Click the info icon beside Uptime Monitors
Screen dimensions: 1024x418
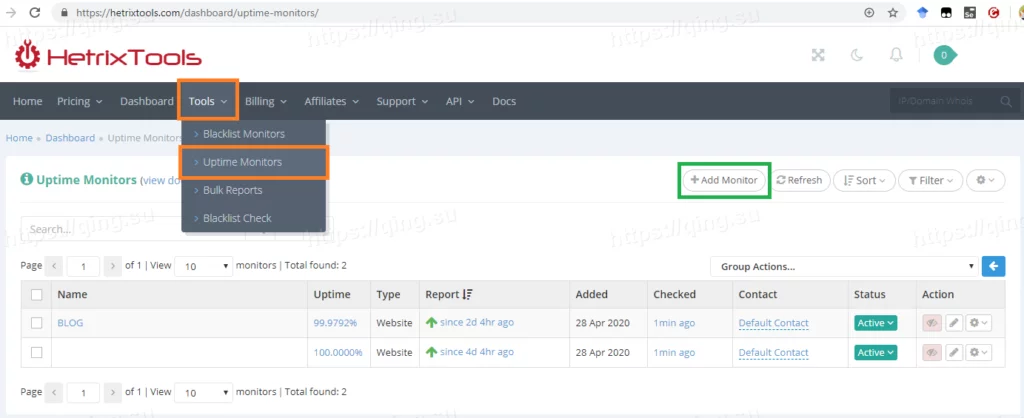click(26, 179)
